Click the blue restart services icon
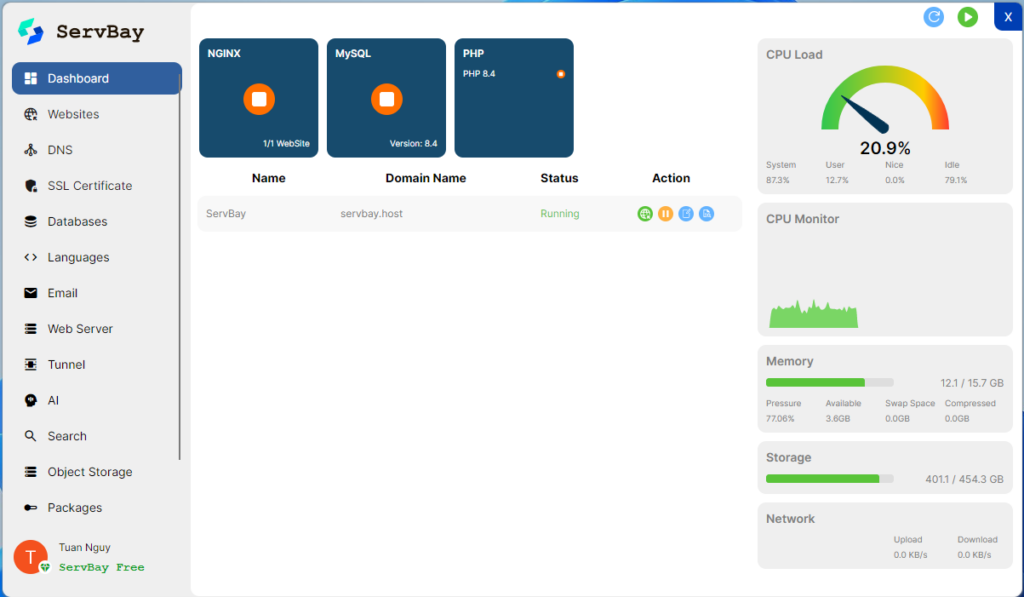Screen dimensions: 1024x597 point(934,17)
